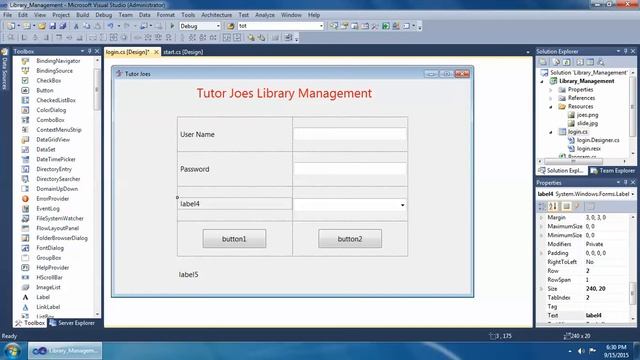The image size is (640, 360).
Task: Pick the Button control in Toolbox
Action: coord(44,90)
